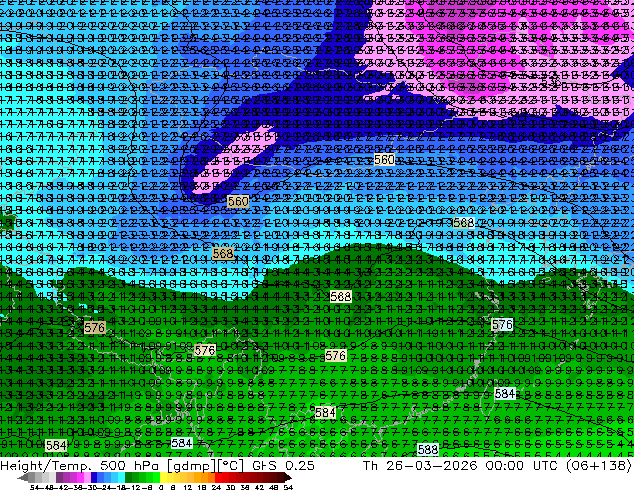Viewport: 634px width, 490px height.
Task: Click the 588 contour label near the bottom edge
Action: 428,449
